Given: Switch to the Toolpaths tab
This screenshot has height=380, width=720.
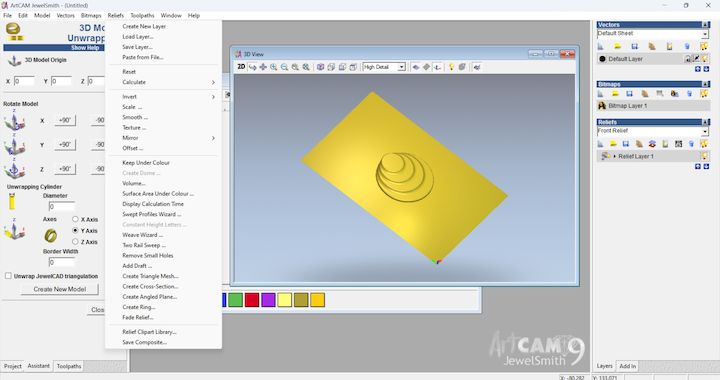Looking at the screenshot, I should (x=69, y=366).
